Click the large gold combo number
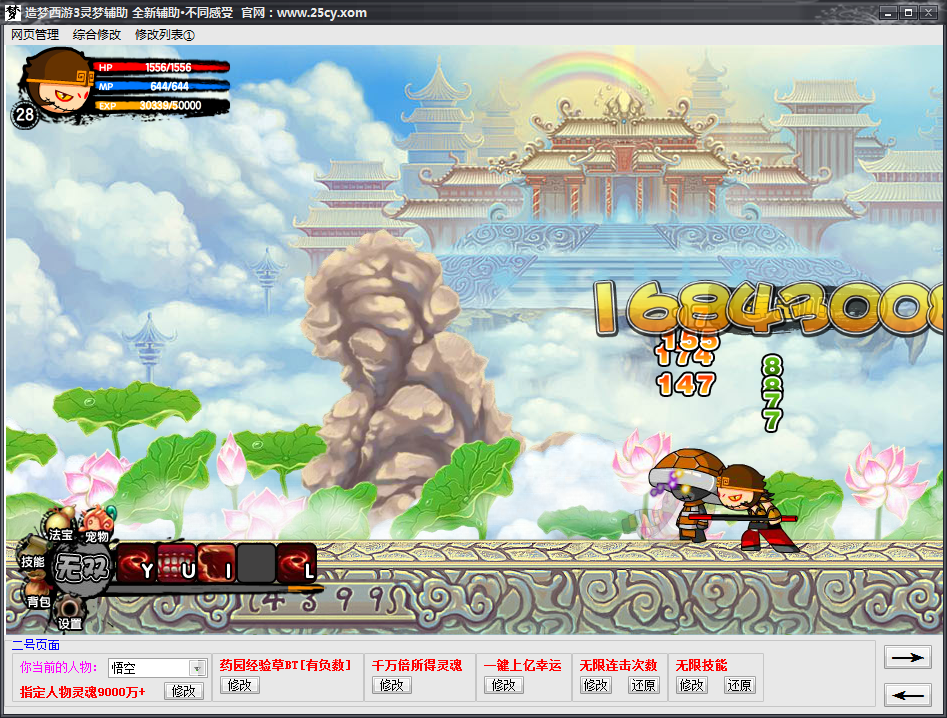Screen dimensions: 947x718 click(767, 309)
